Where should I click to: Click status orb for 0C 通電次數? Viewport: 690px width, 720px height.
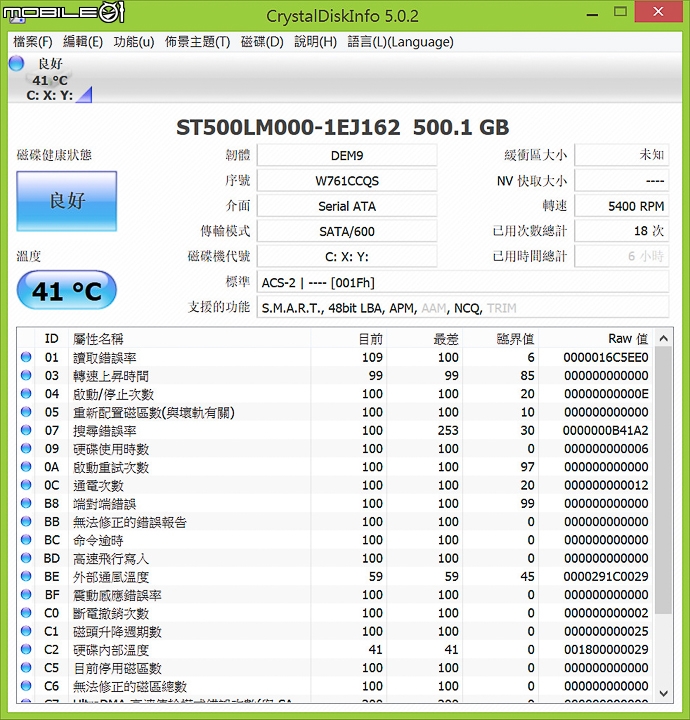click(x=26, y=484)
